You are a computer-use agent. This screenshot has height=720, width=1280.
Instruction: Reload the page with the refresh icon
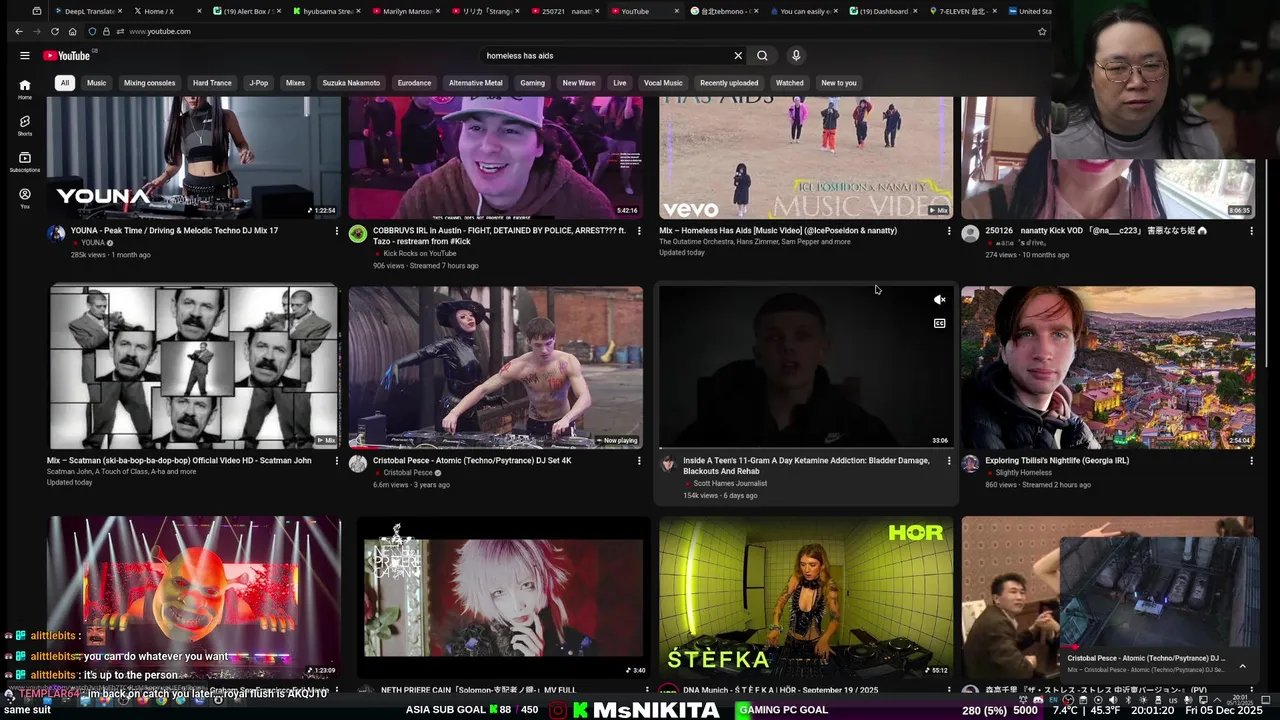point(55,32)
